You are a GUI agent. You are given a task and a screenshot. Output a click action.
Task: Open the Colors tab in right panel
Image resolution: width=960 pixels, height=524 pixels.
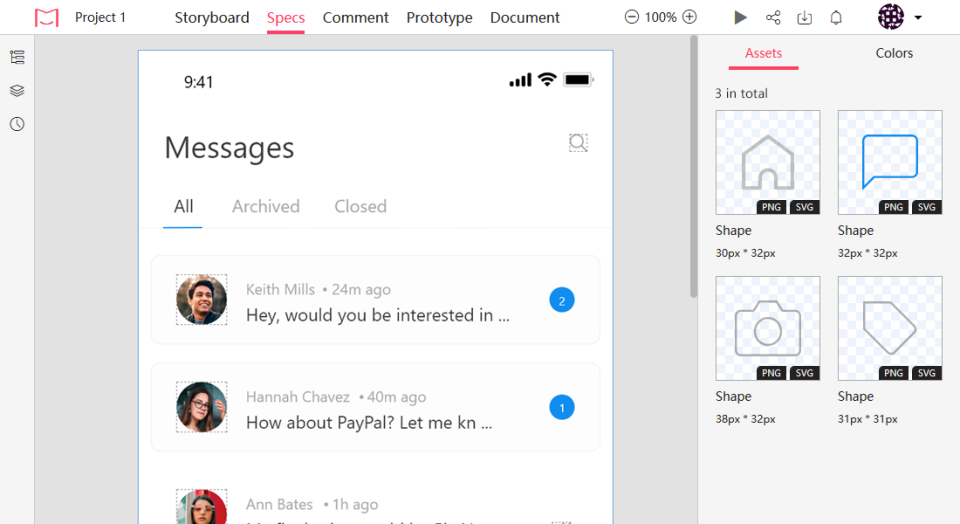click(894, 53)
